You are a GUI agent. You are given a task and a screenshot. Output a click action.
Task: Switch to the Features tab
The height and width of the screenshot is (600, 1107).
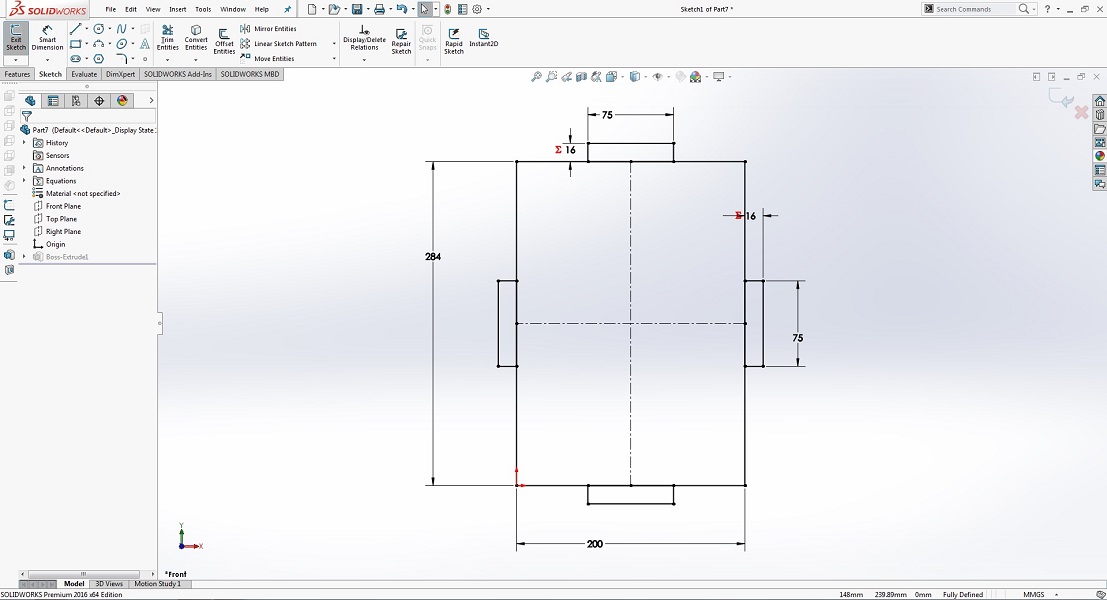pyautogui.click(x=17, y=74)
